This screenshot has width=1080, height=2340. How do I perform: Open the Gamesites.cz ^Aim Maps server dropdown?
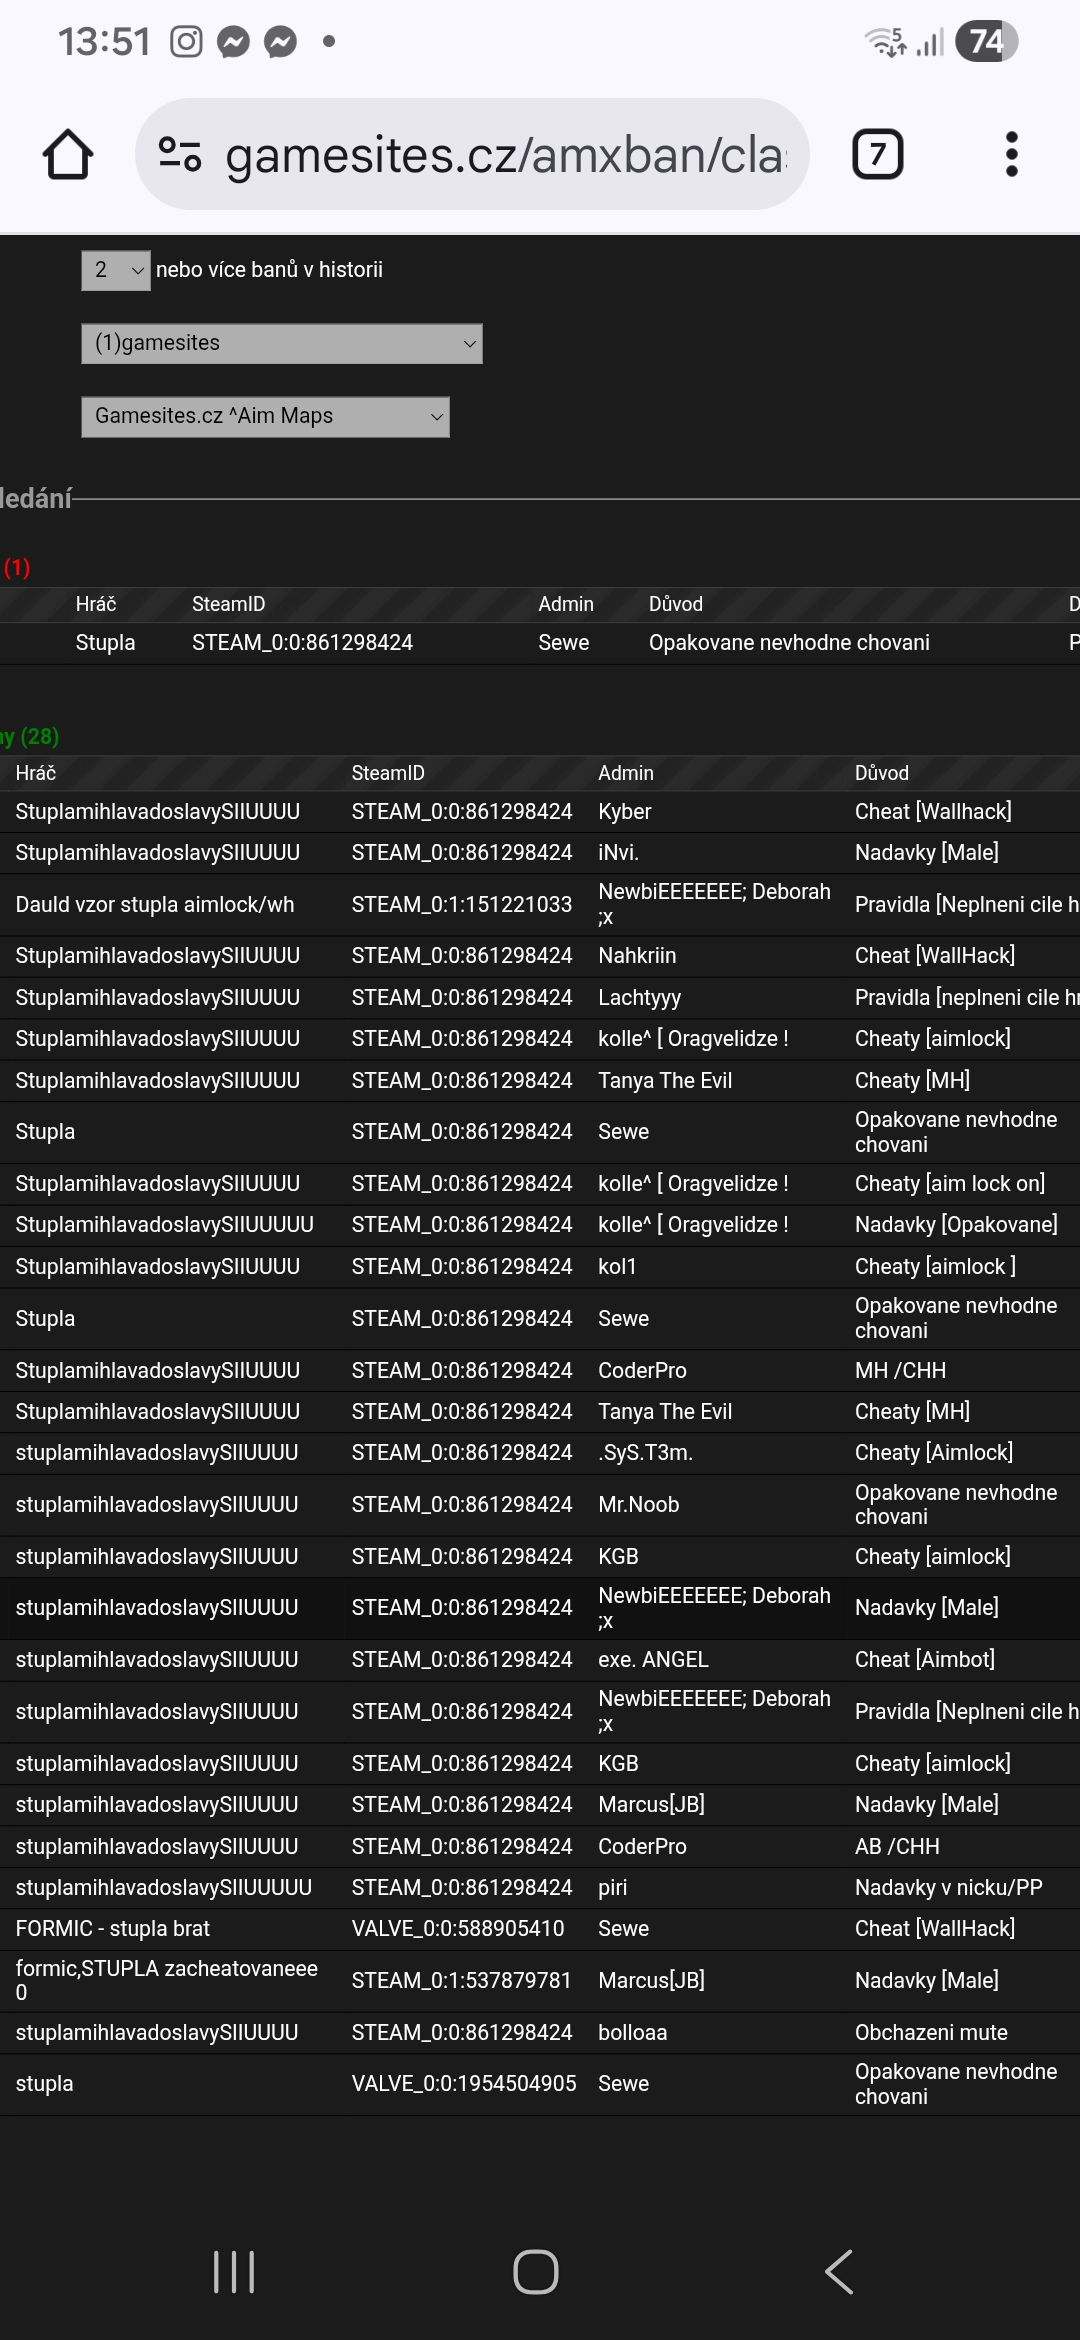pyautogui.click(x=265, y=417)
